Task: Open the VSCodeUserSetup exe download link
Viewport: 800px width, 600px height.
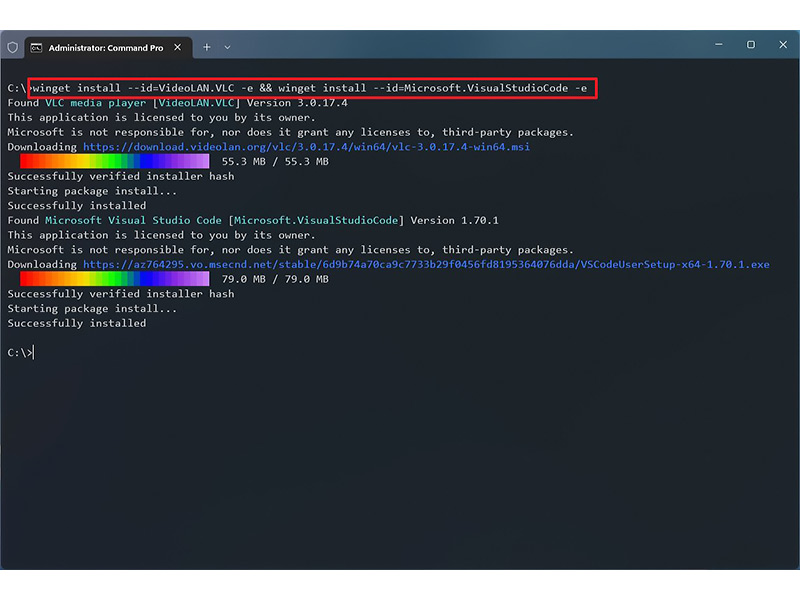Action: click(x=426, y=264)
